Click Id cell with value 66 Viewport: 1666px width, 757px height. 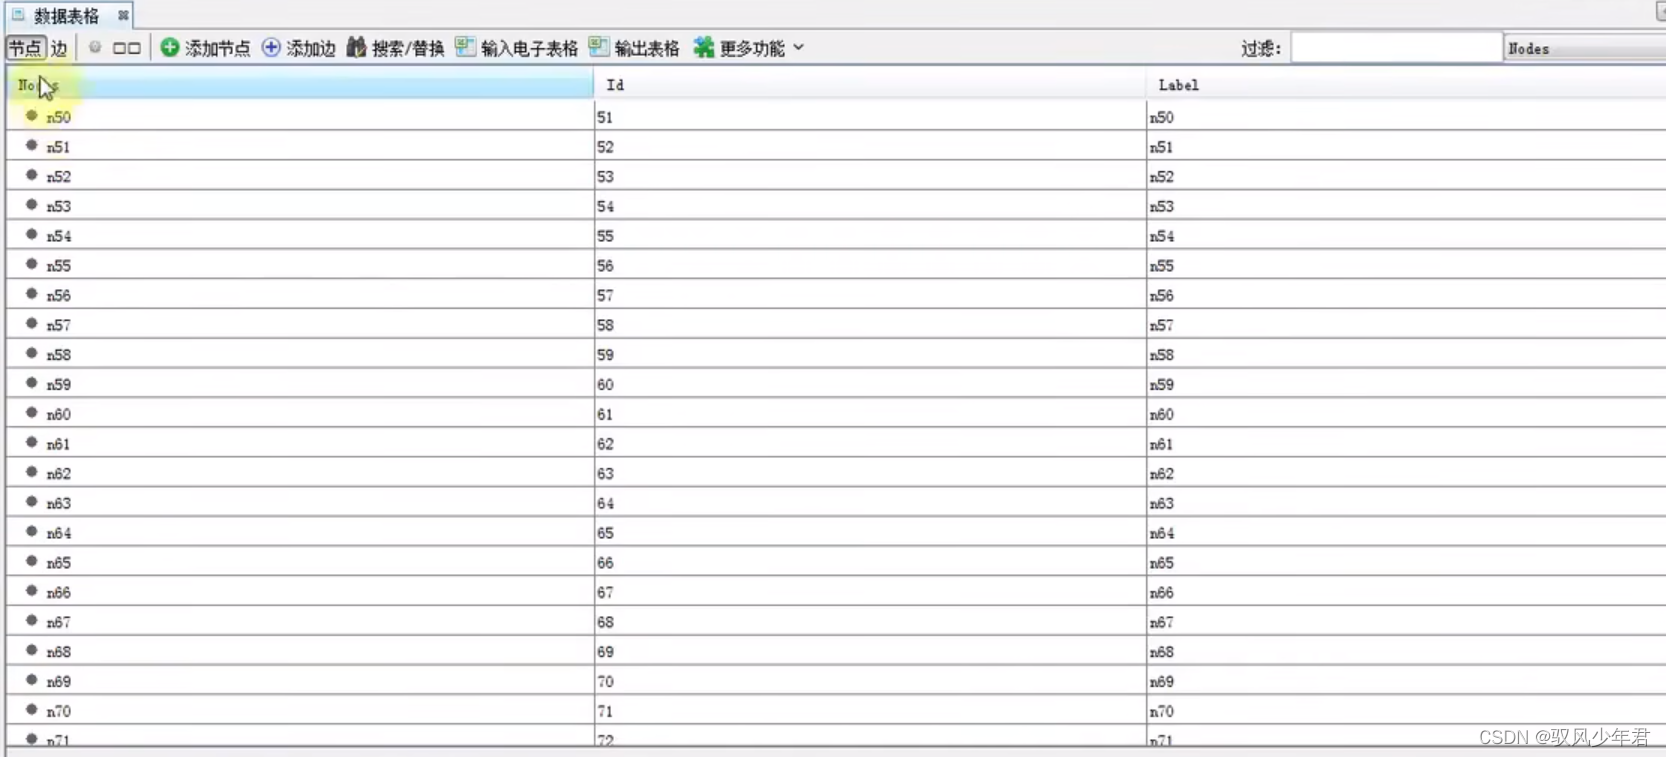coord(870,563)
